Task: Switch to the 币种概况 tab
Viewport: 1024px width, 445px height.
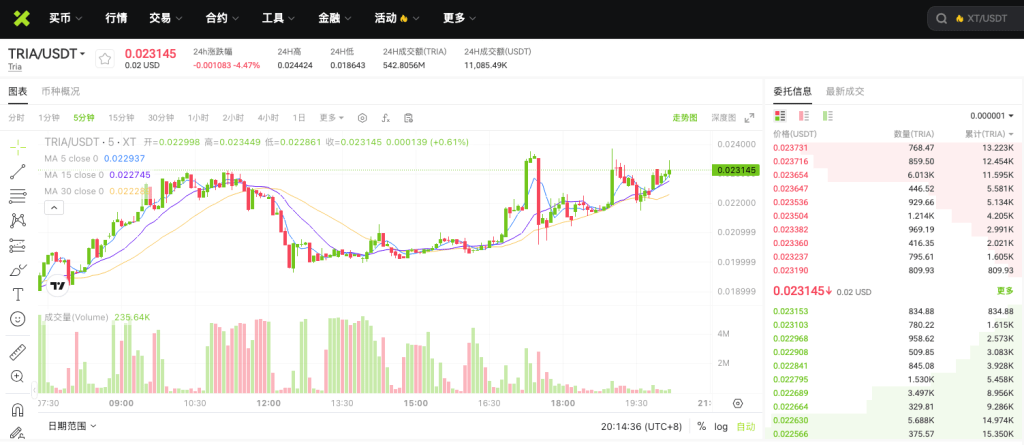Action: coord(61,91)
